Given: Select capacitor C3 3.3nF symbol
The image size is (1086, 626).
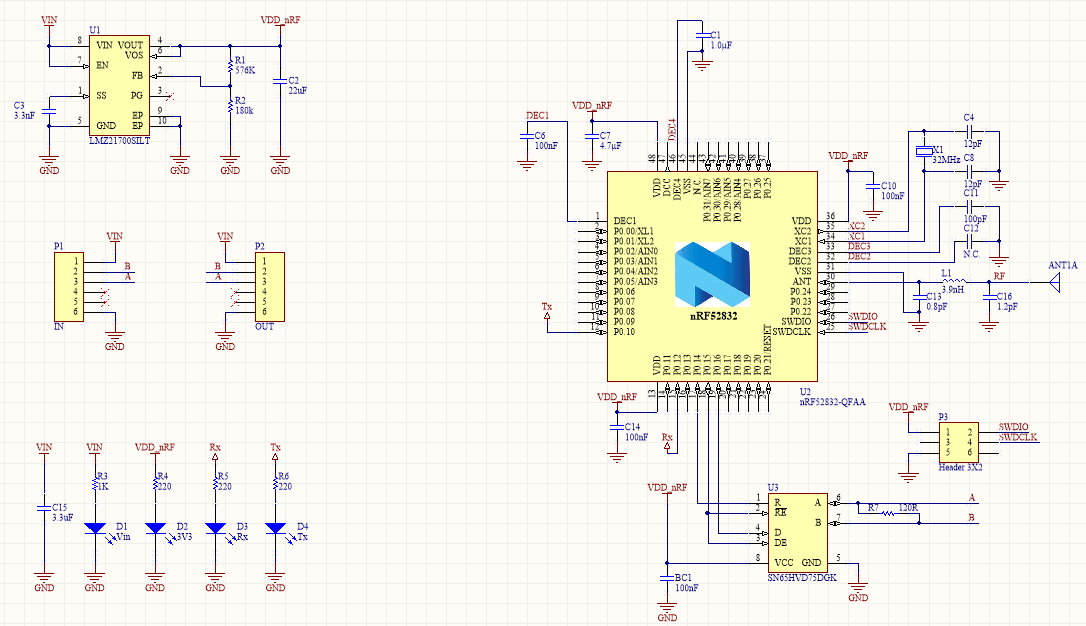Looking at the screenshot, I should coord(48,111).
